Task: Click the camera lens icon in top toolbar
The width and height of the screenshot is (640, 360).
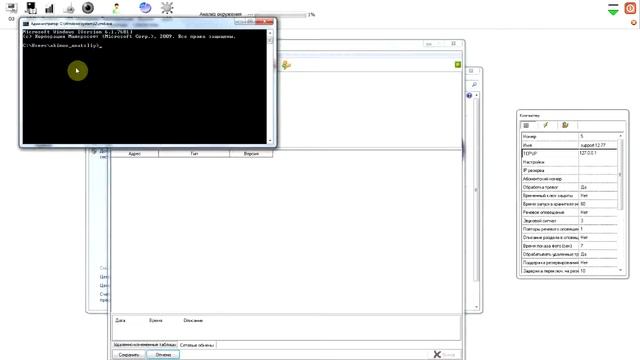Action: tap(88, 8)
